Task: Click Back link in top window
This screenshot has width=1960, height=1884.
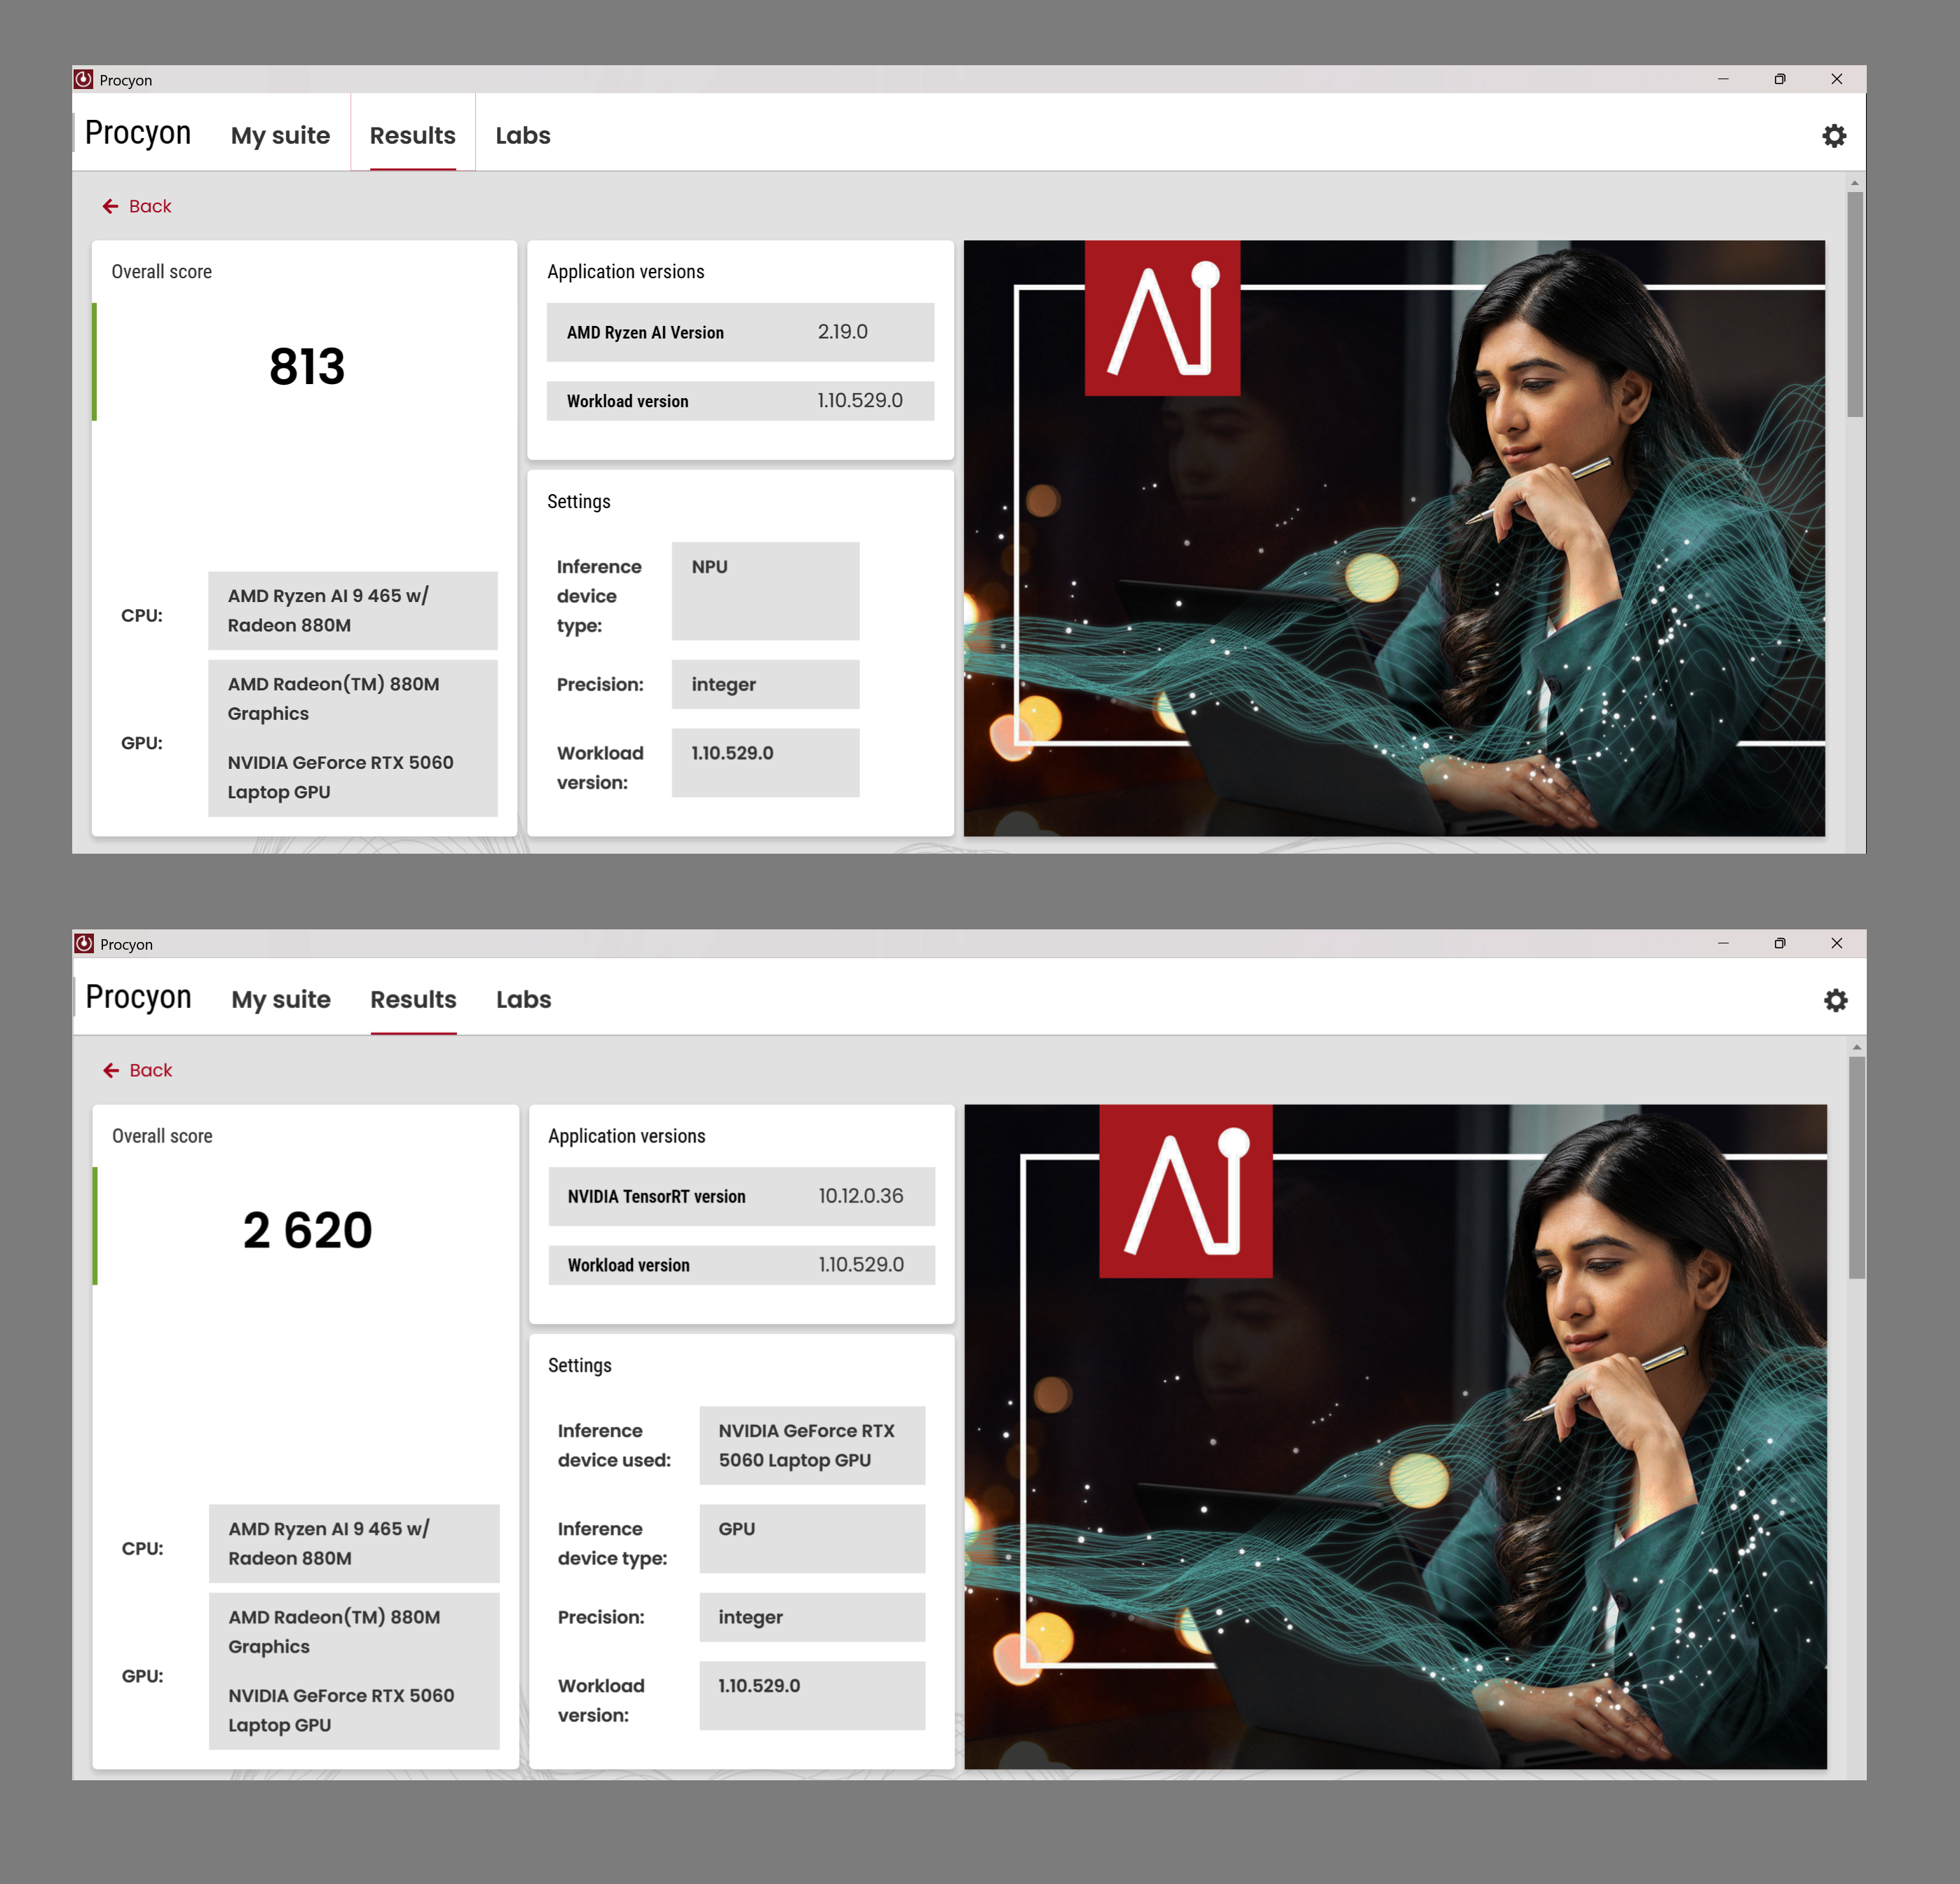Action: pyautogui.click(x=150, y=206)
